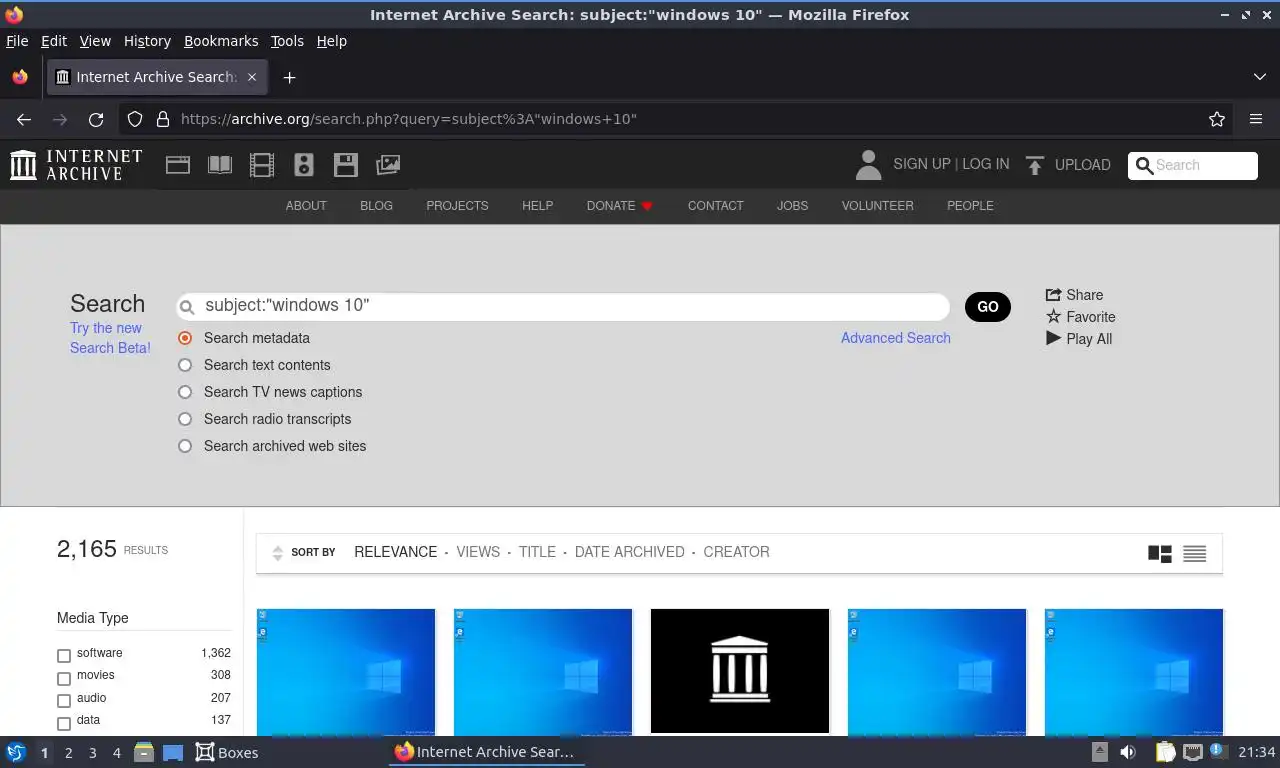The image size is (1280, 768).
Task: Open the Images icon in Archive header
Action: click(388, 165)
